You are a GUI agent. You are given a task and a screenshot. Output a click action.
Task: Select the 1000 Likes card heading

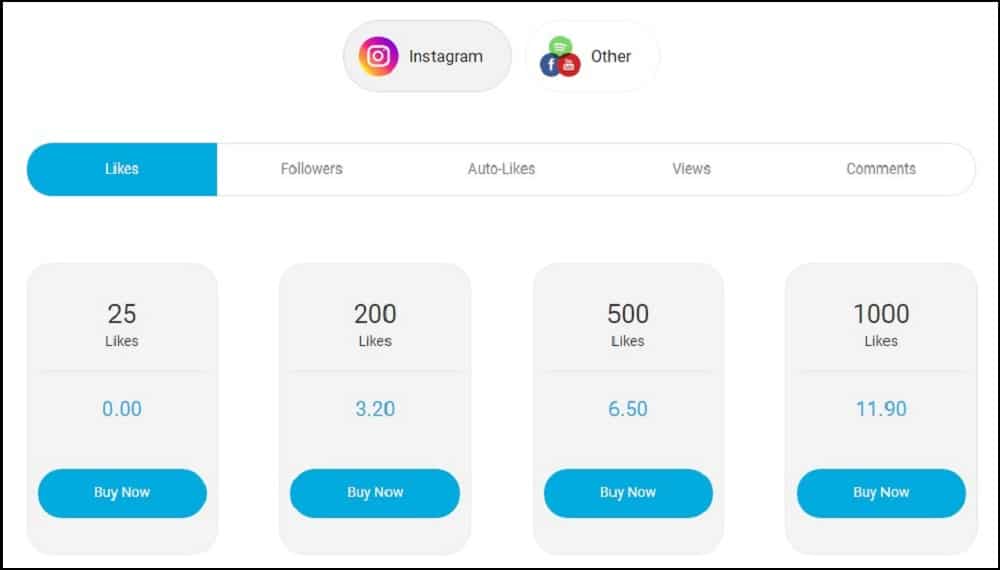click(x=881, y=325)
